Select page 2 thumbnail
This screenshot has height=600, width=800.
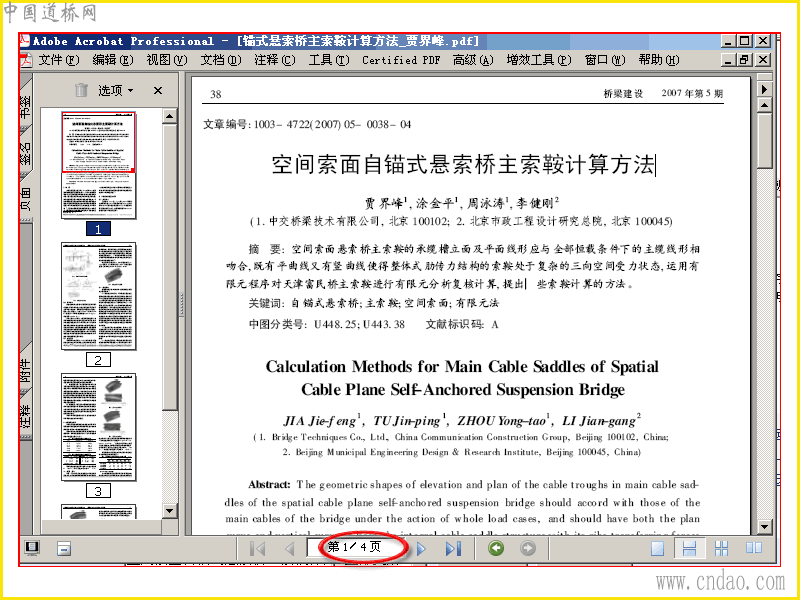pos(98,296)
